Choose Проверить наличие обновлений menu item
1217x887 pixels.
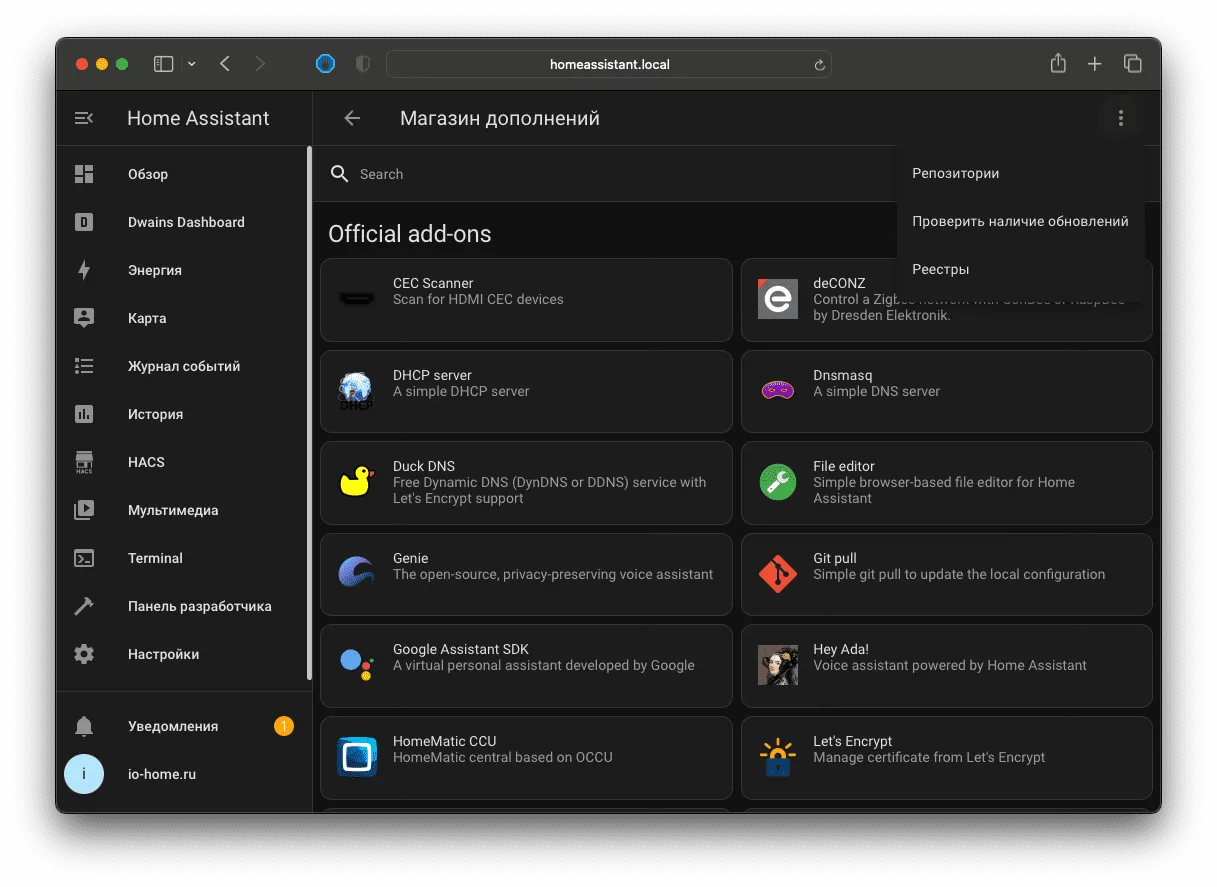1020,221
